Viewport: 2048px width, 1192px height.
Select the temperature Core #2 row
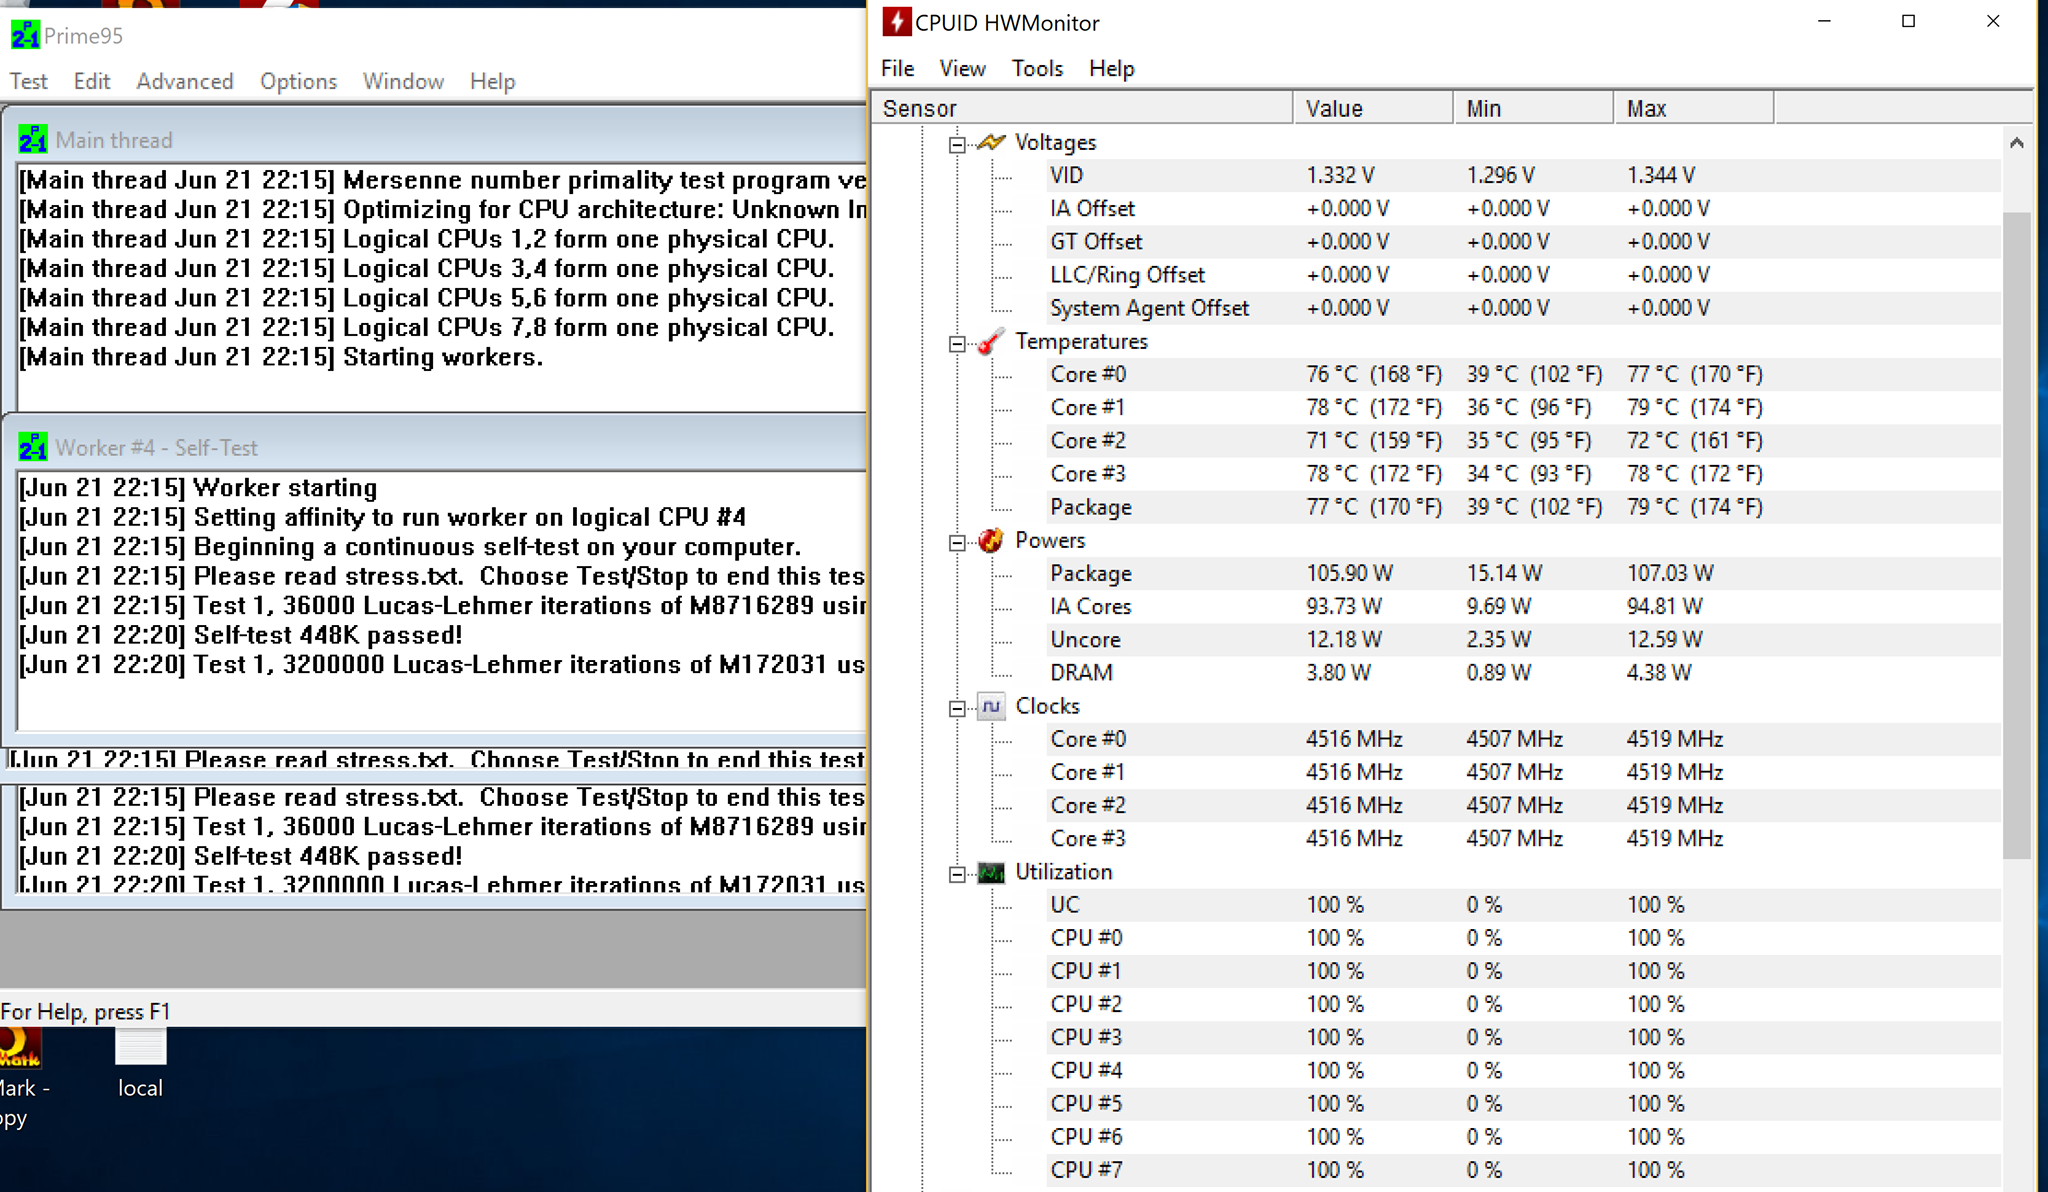1522,440
